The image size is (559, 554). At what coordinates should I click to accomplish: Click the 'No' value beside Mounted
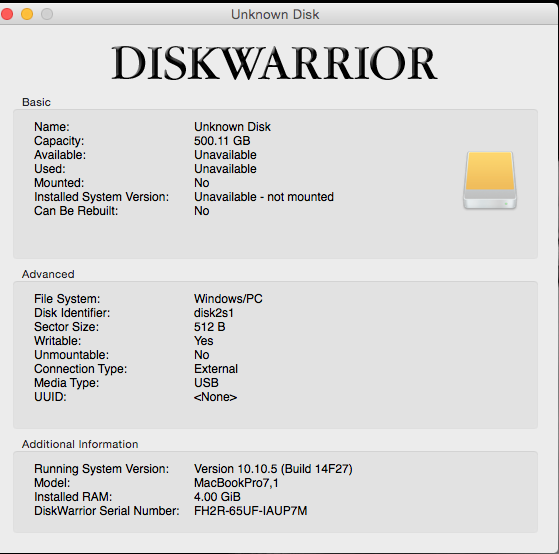click(x=201, y=183)
